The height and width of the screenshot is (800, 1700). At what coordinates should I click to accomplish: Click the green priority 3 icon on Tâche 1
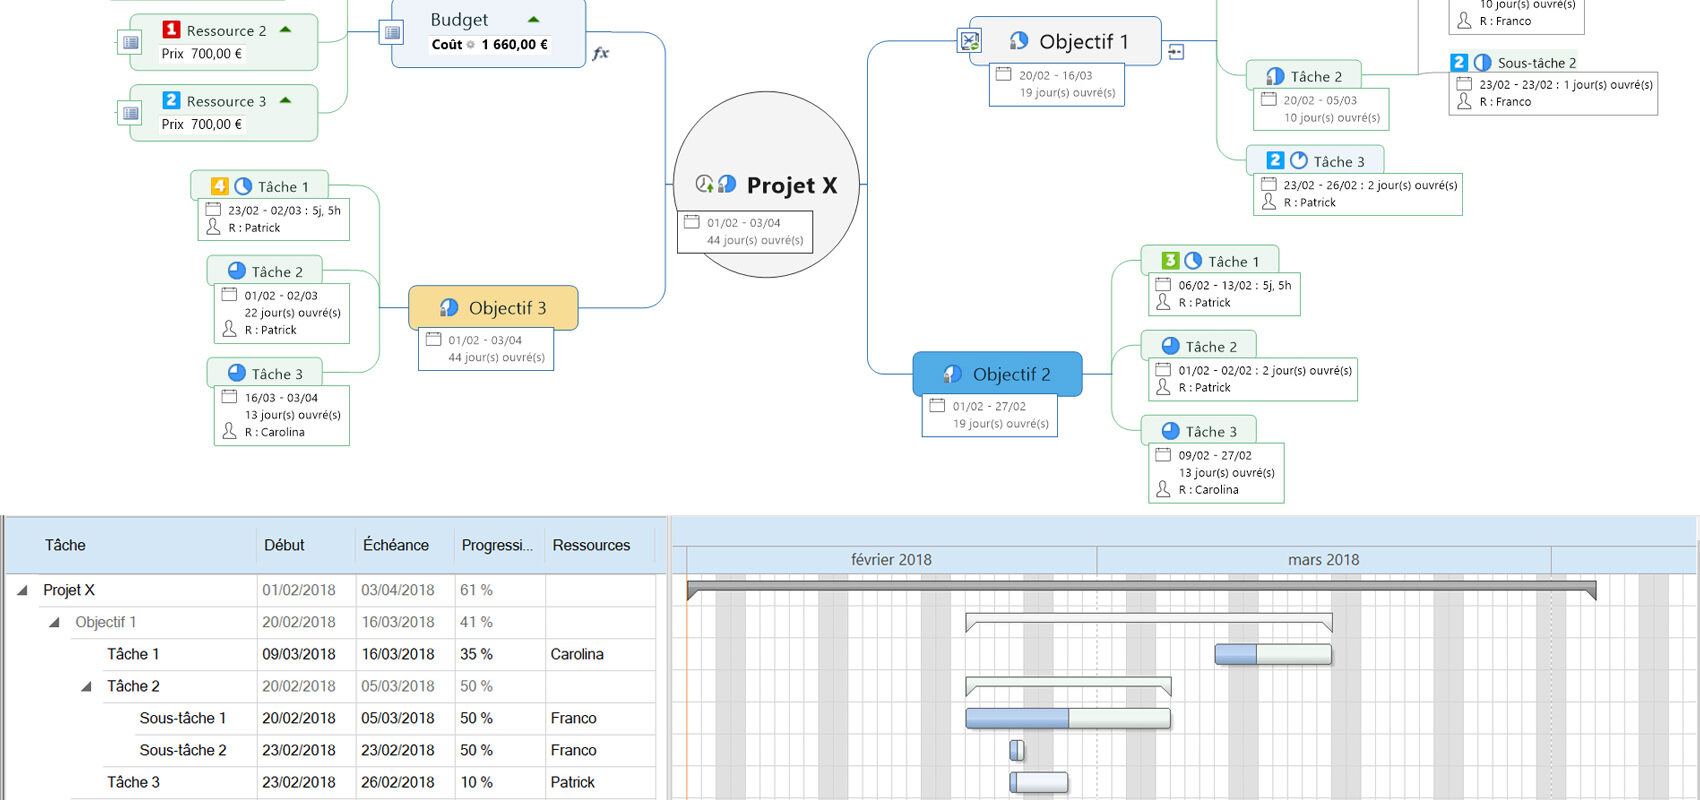click(x=1170, y=261)
